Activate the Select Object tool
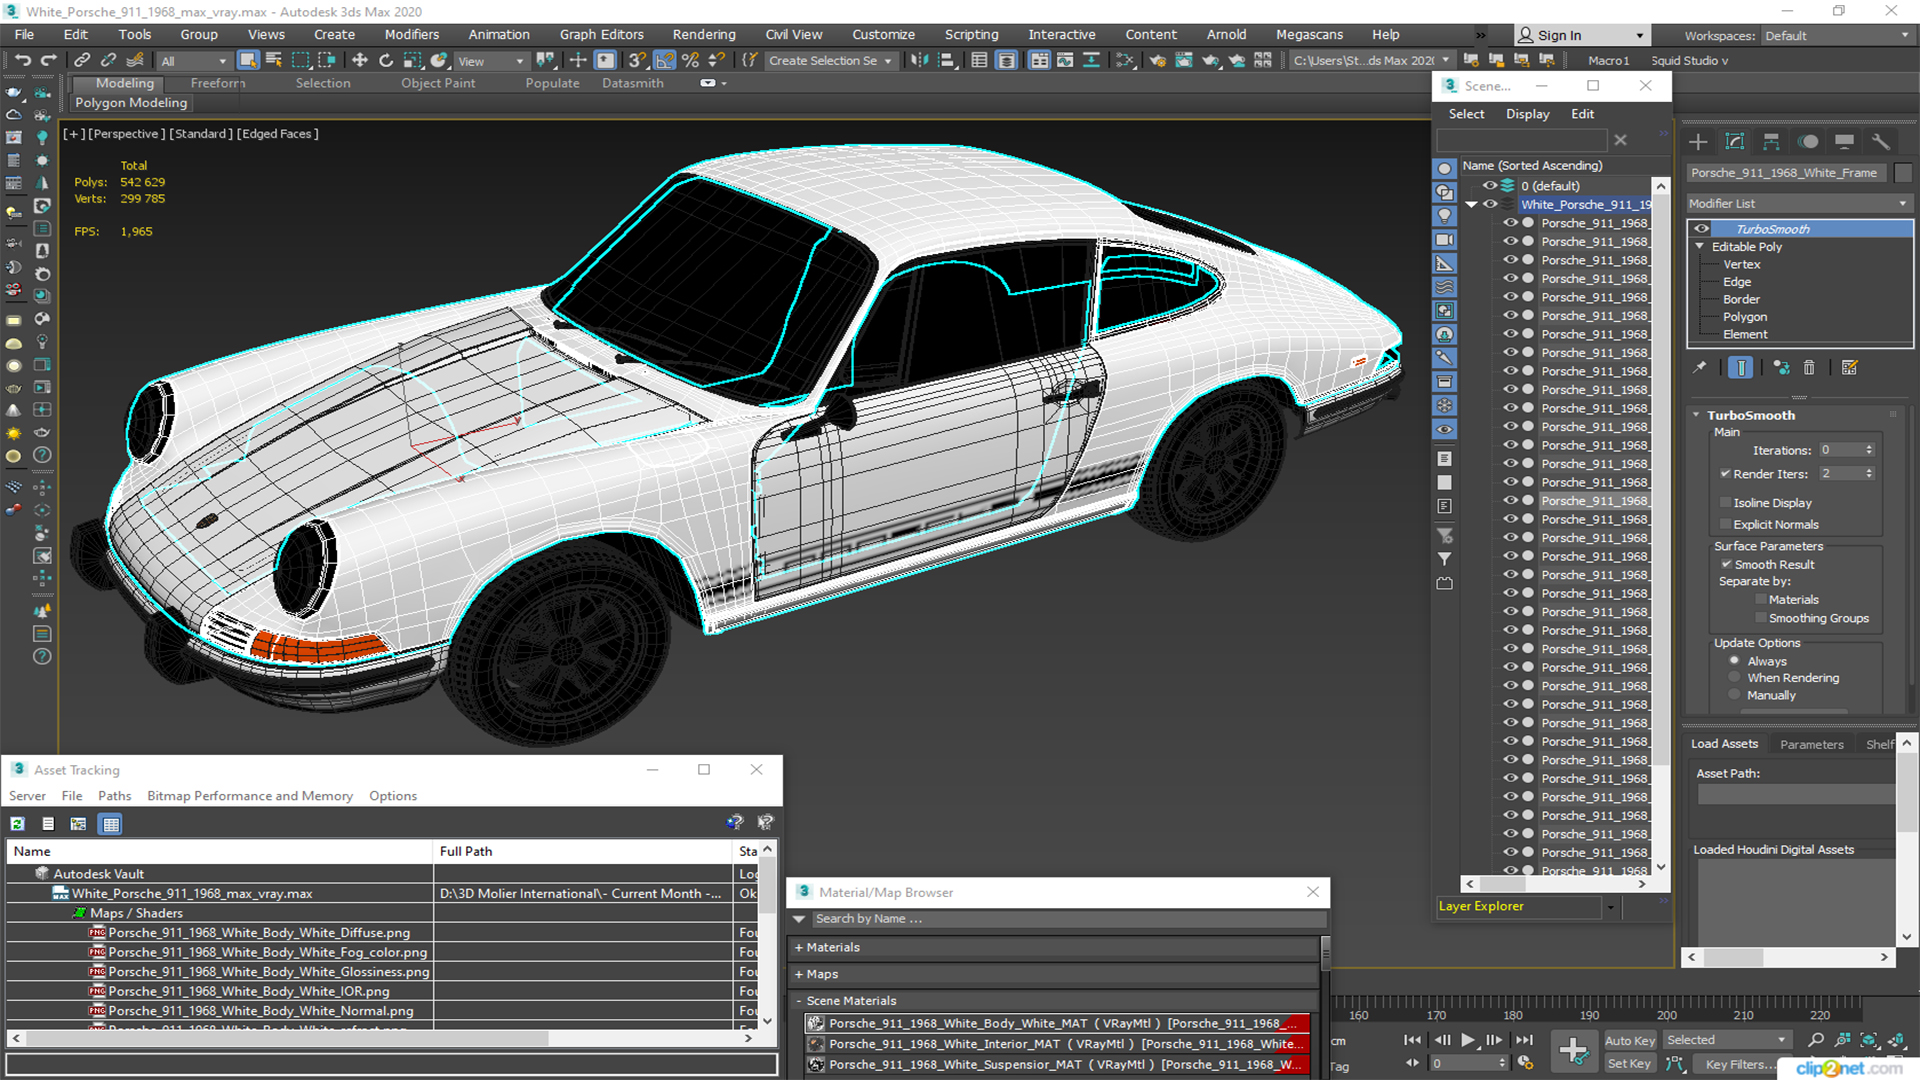 point(248,60)
